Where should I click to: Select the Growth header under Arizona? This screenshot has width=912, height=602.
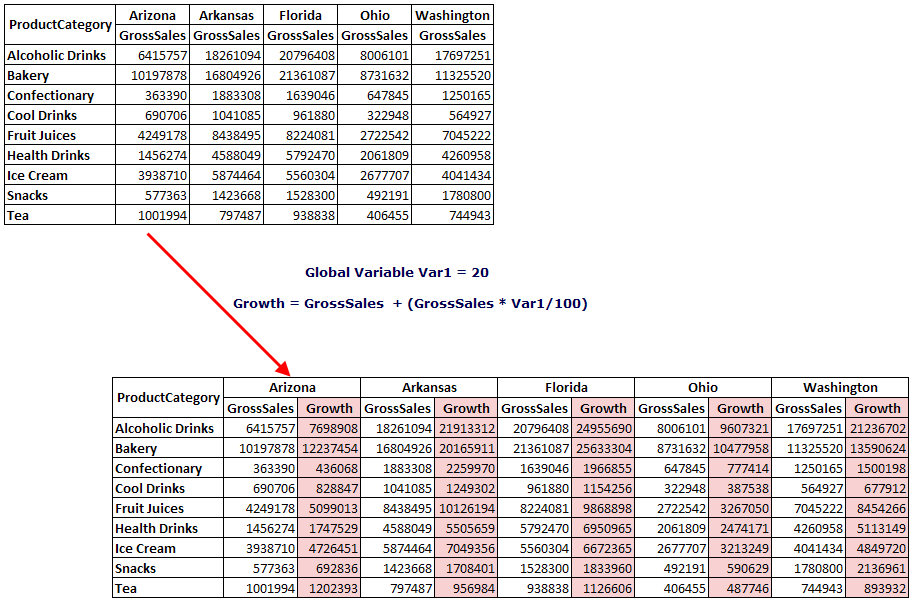point(329,408)
